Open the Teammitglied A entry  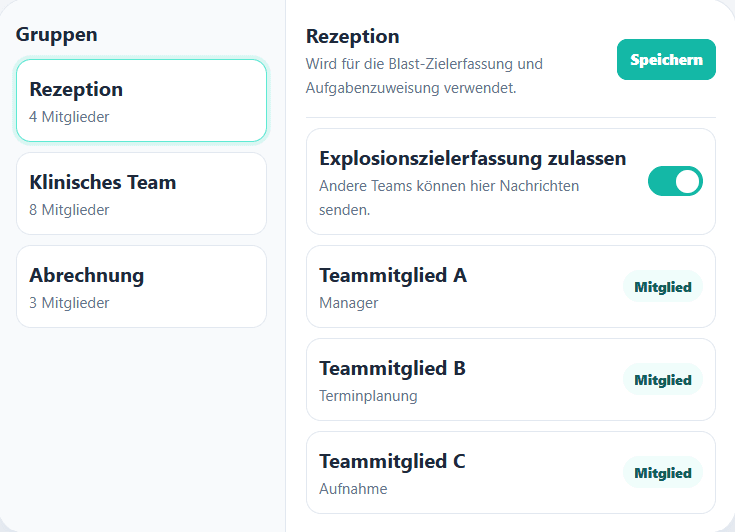510,286
